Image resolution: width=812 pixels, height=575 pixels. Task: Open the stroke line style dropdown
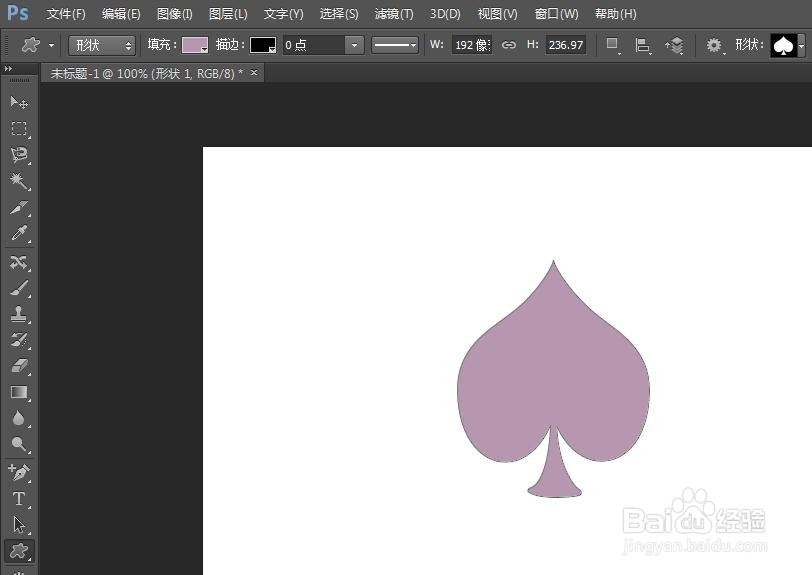[394, 45]
